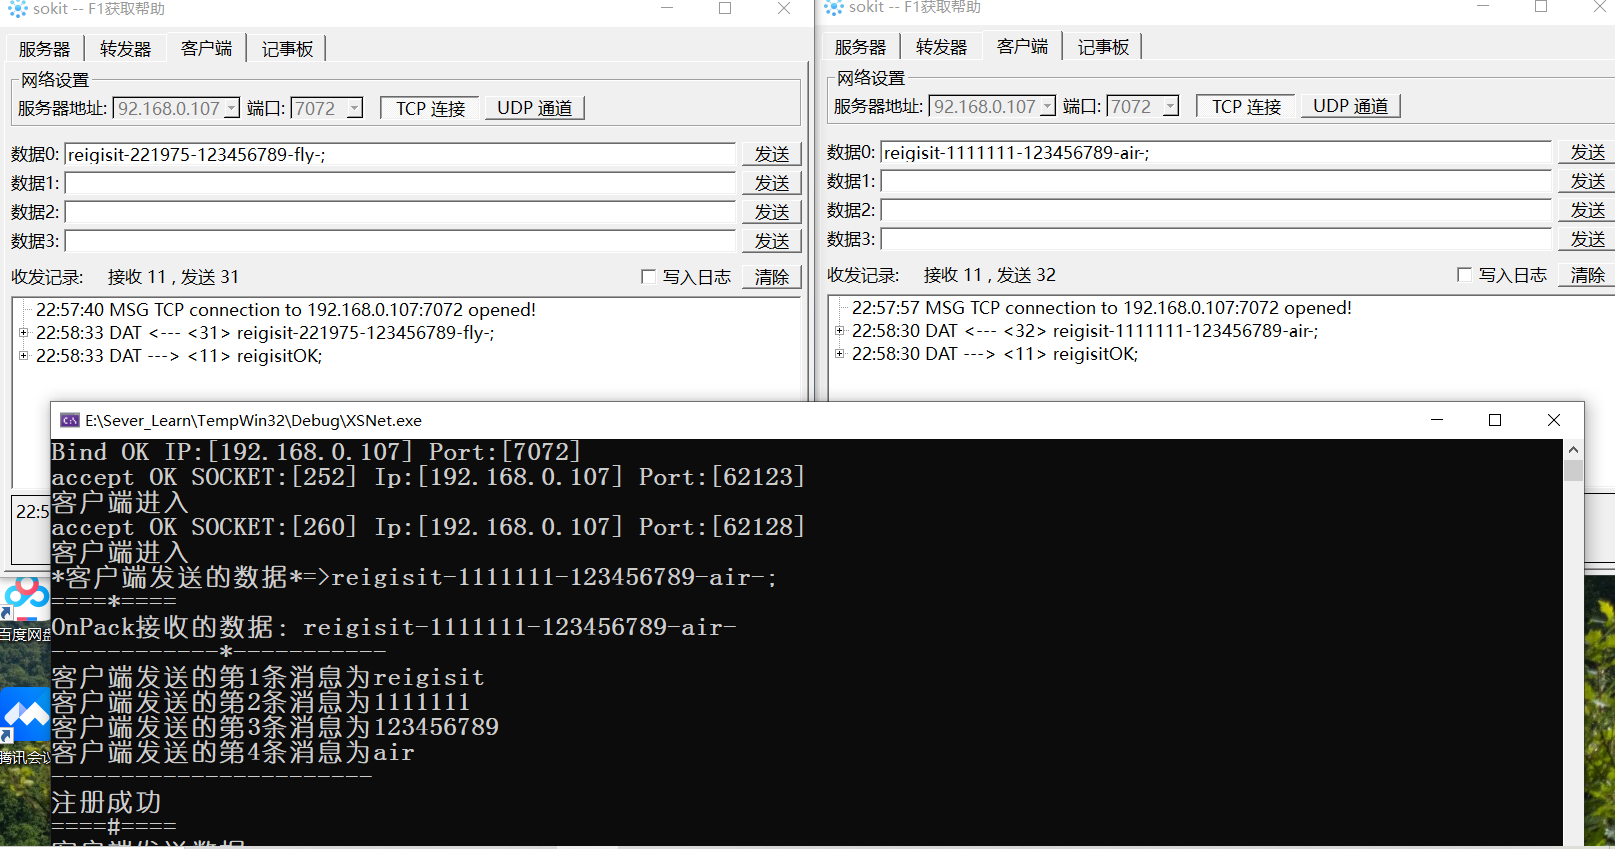Image resolution: width=1615 pixels, height=849 pixels.
Task: Expand the 22:58:33 received reigisit-221975 log row
Action: point(24,333)
